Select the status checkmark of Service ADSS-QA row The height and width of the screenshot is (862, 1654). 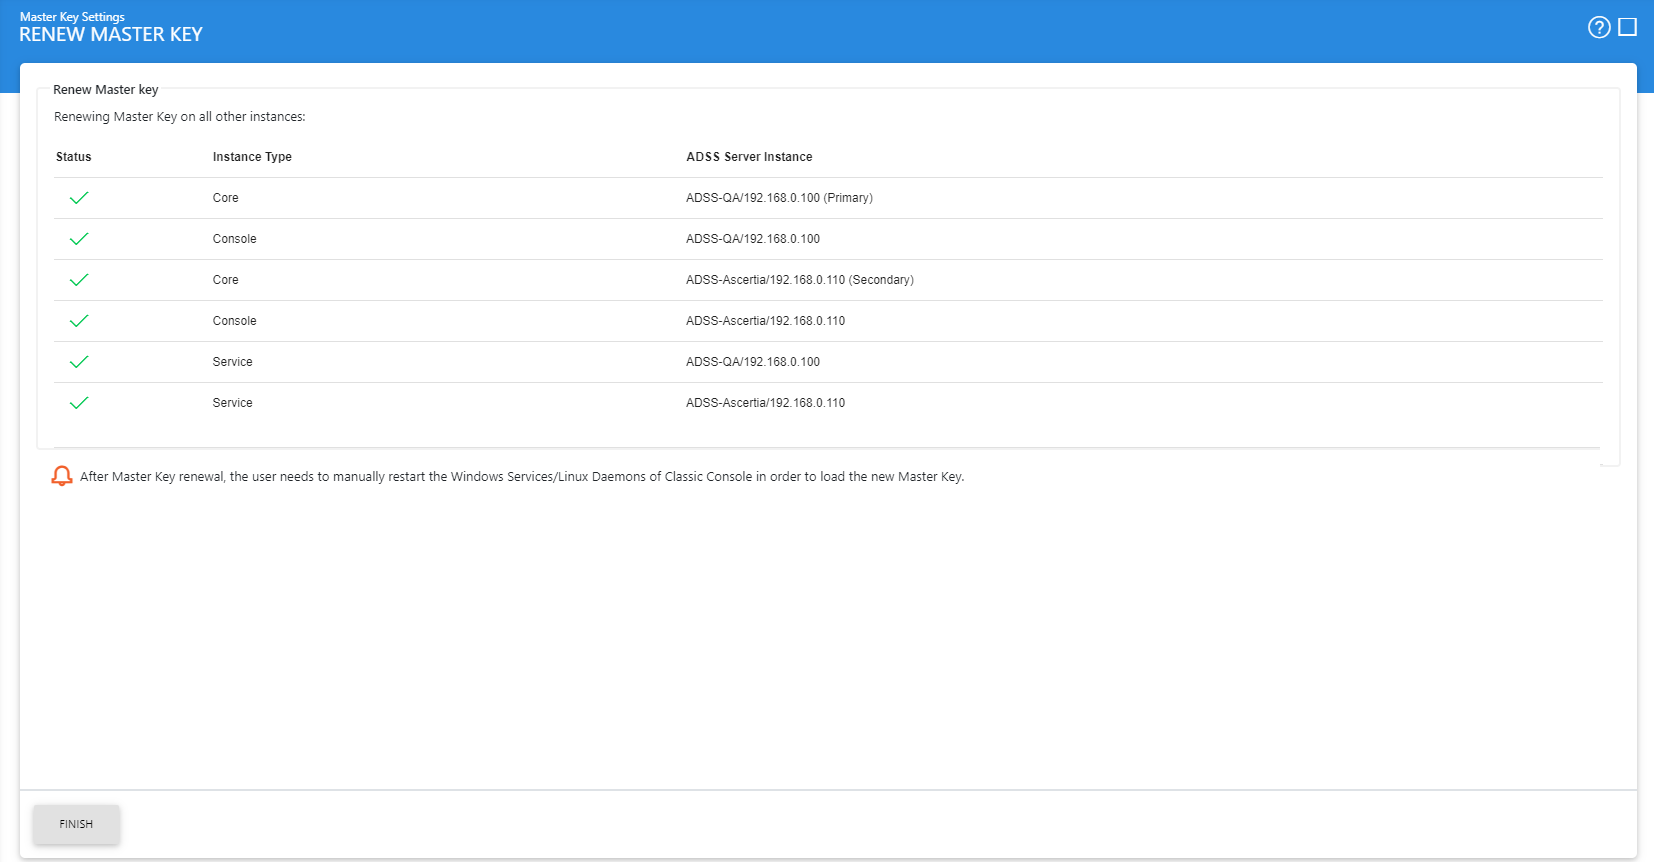click(79, 362)
